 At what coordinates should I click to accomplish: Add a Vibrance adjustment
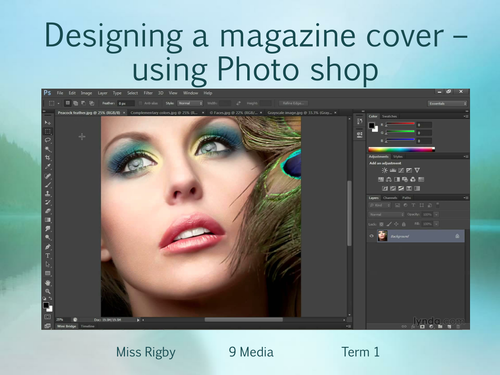(417, 170)
